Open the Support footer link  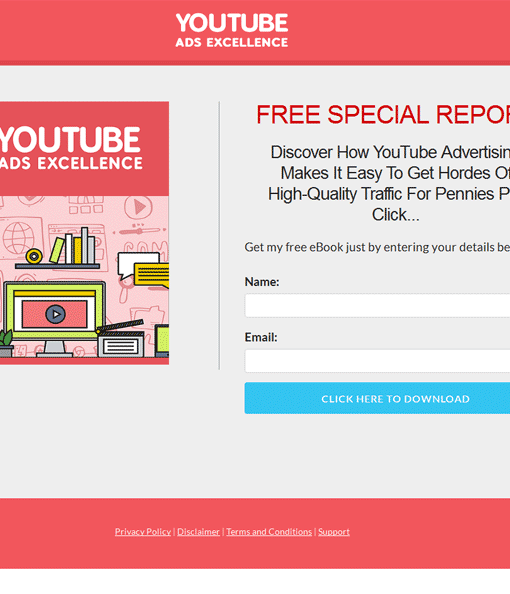pyautogui.click(x=334, y=531)
